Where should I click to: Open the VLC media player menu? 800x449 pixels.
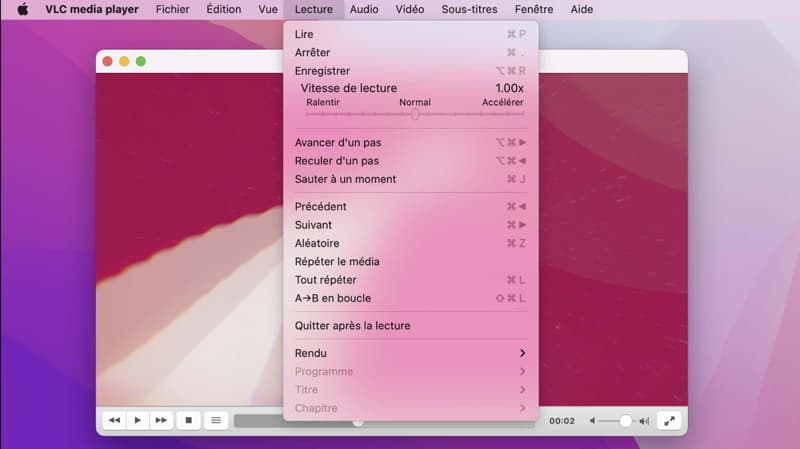[x=92, y=9]
